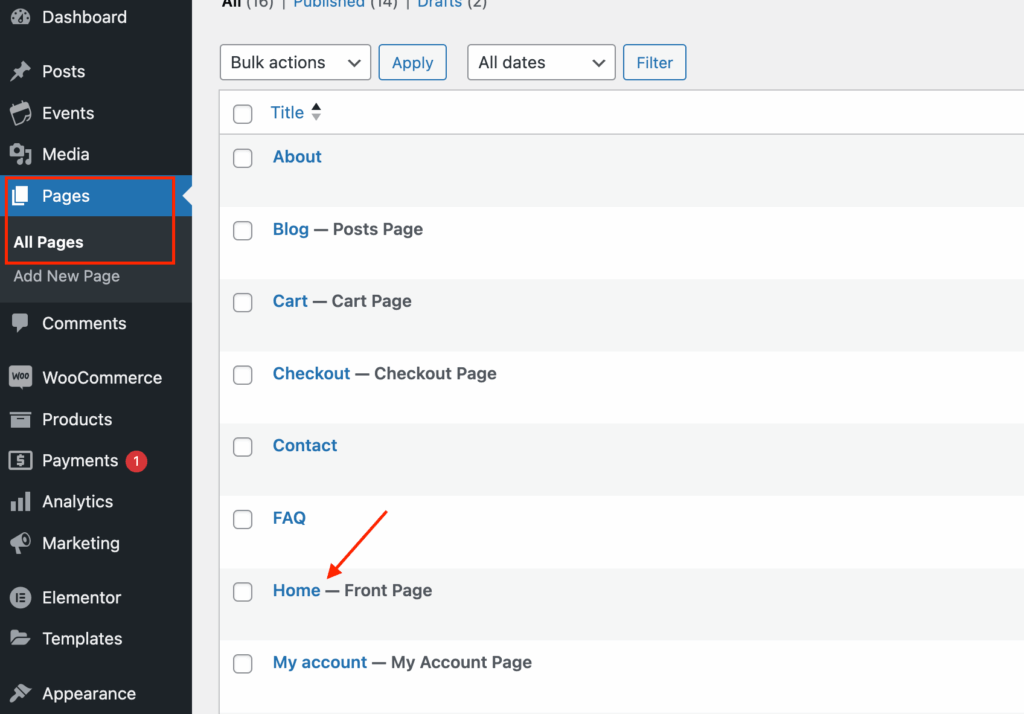Open Dashboard in the sidebar menu

point(84,17)
